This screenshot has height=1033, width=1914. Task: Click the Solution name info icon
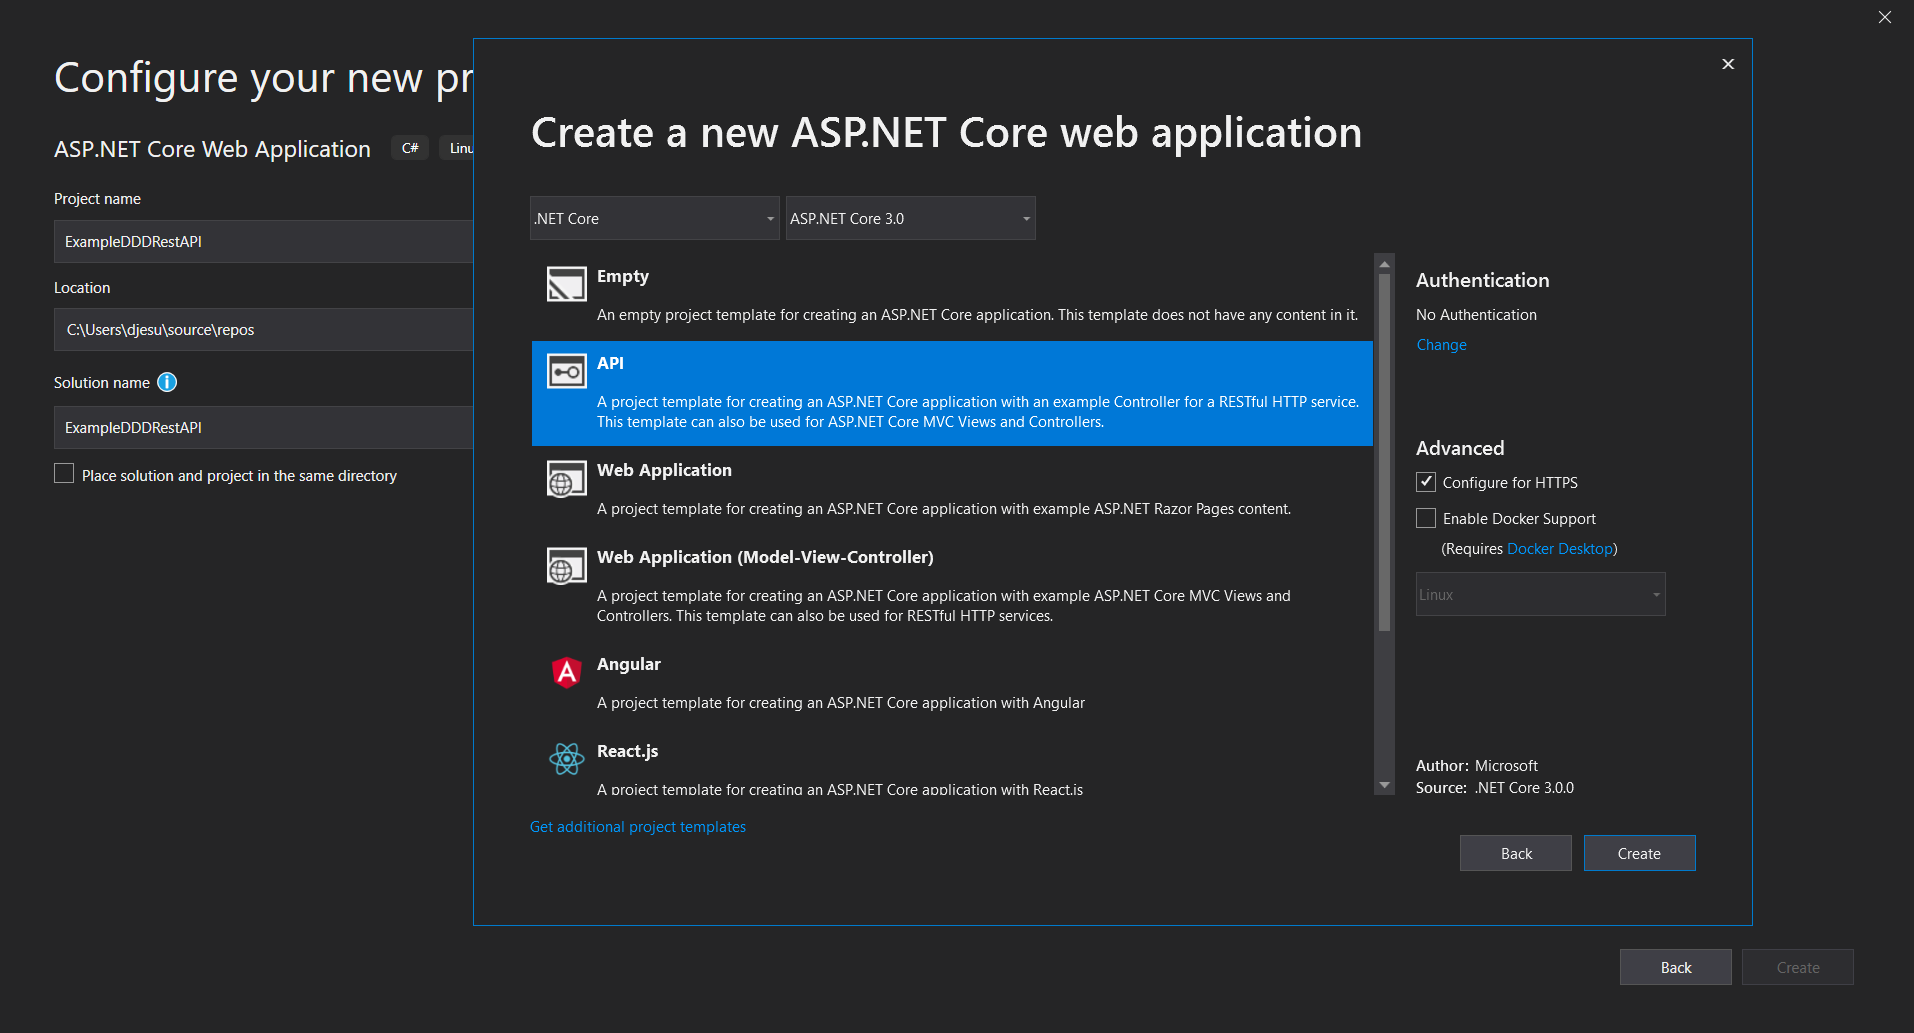click(x=167, y=382)
